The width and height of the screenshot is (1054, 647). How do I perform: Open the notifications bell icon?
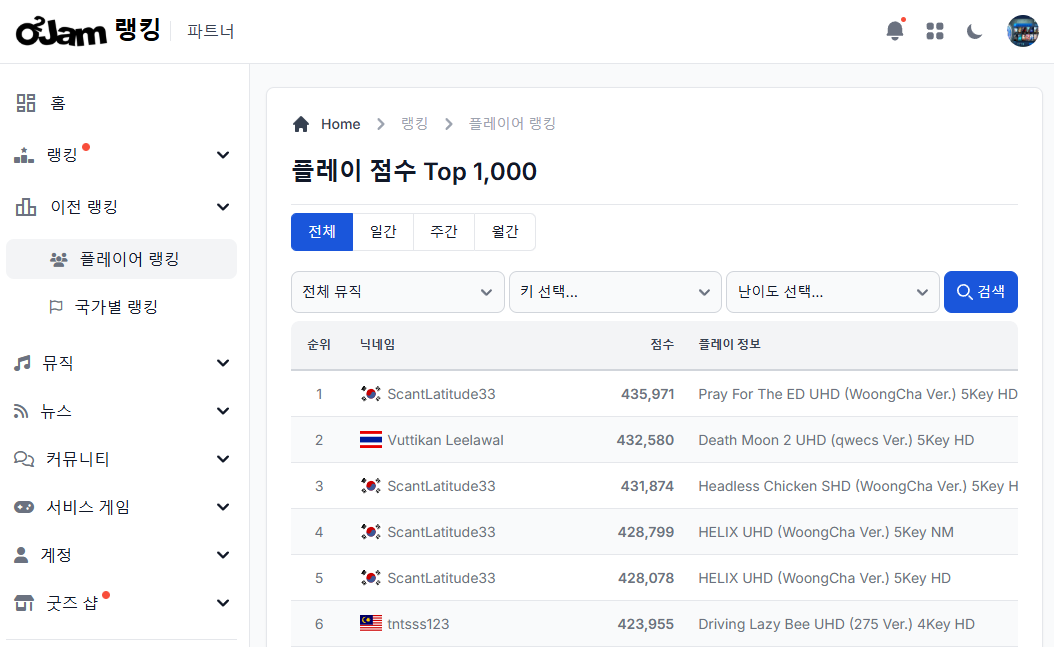point(894,31)
